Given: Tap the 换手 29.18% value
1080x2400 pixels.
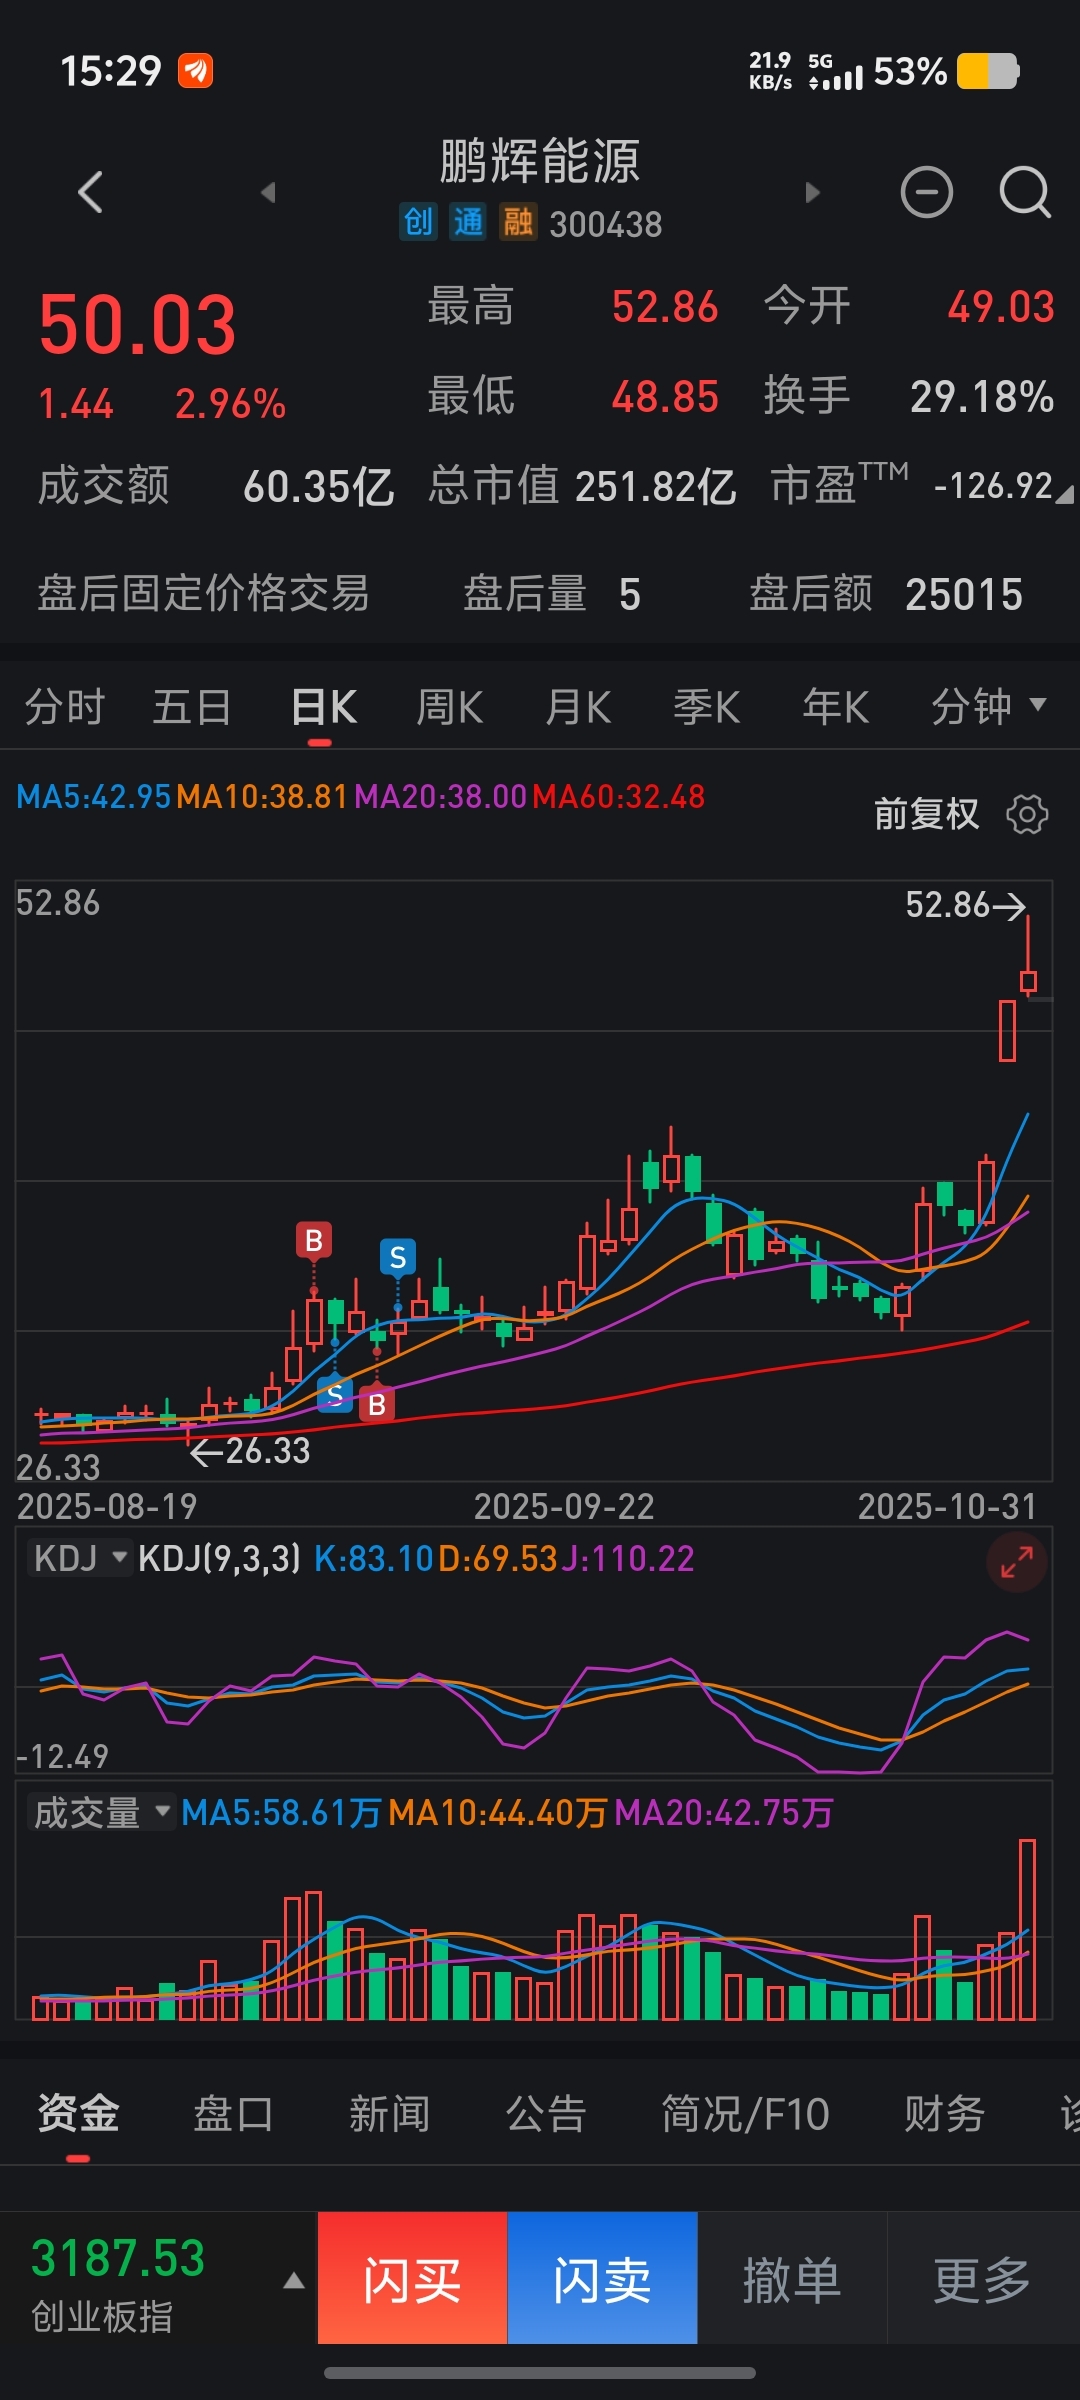Looking at the screenshot, I should 982,397.
